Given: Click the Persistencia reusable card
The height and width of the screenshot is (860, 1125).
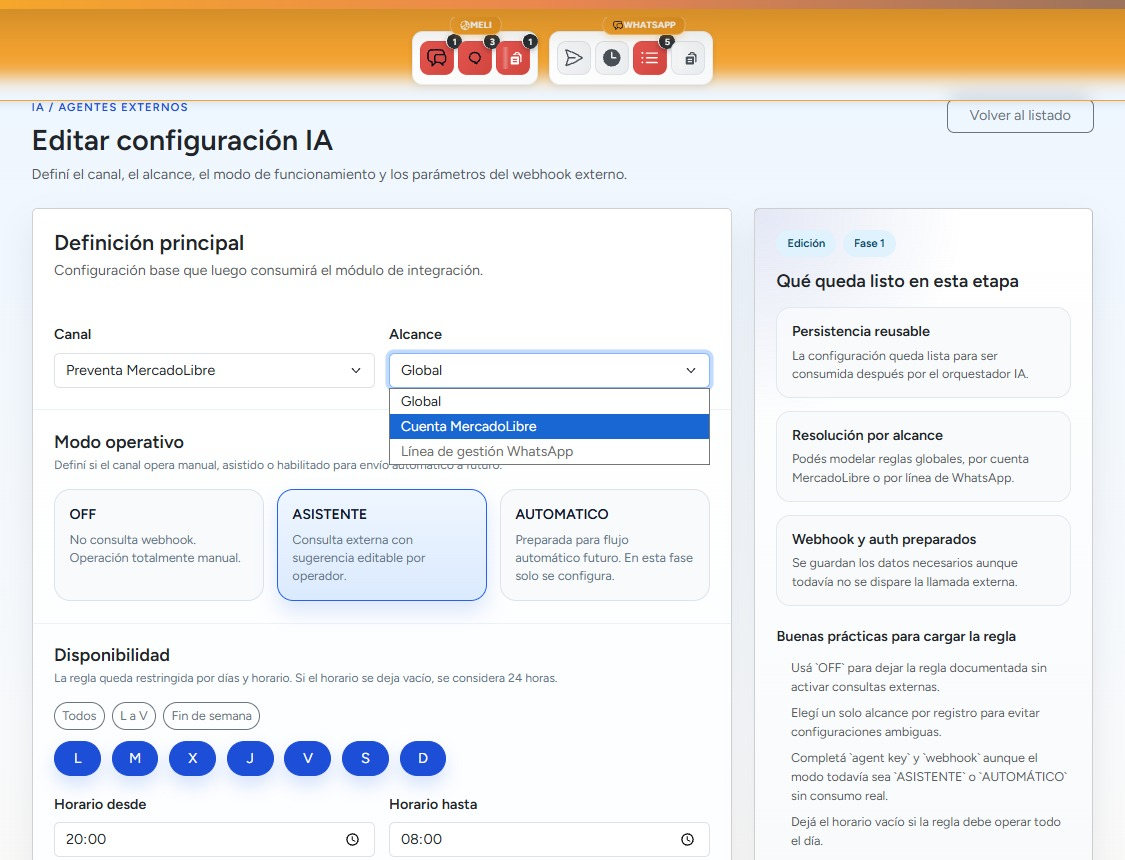Looking at the screenshot, I should tap(923, 352).
